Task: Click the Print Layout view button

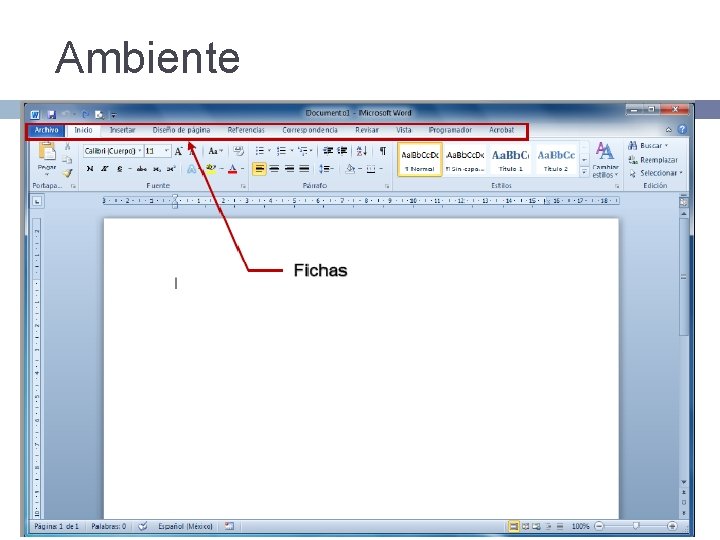Action: point(513,526)
